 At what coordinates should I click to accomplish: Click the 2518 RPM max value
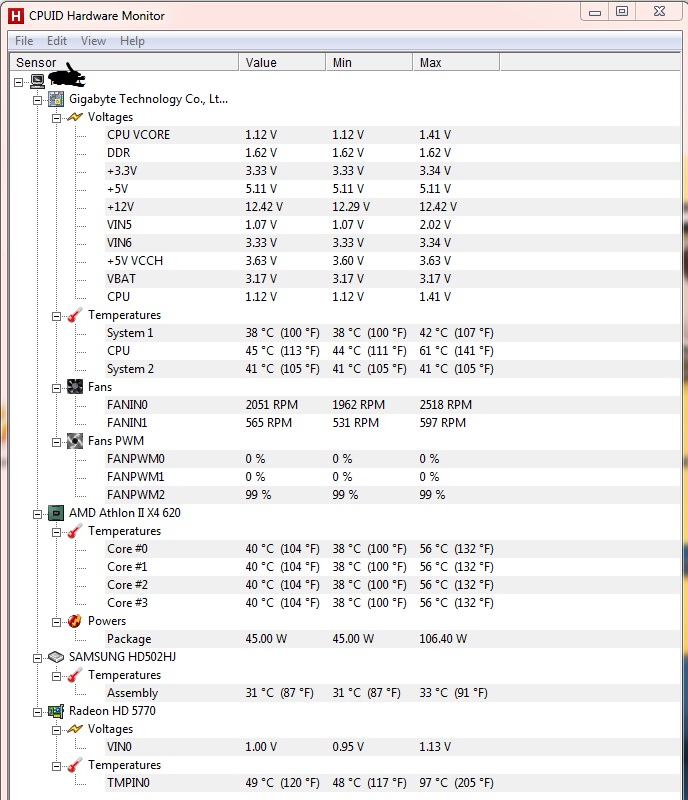(446, 405)
